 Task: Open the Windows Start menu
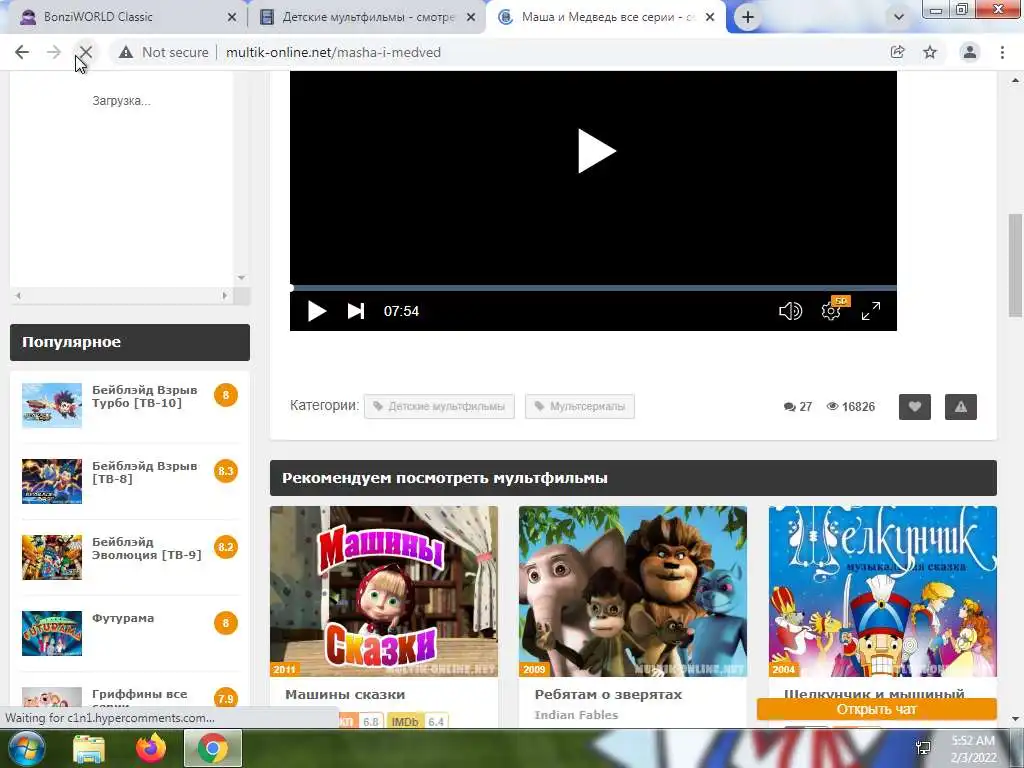point(25,748)
